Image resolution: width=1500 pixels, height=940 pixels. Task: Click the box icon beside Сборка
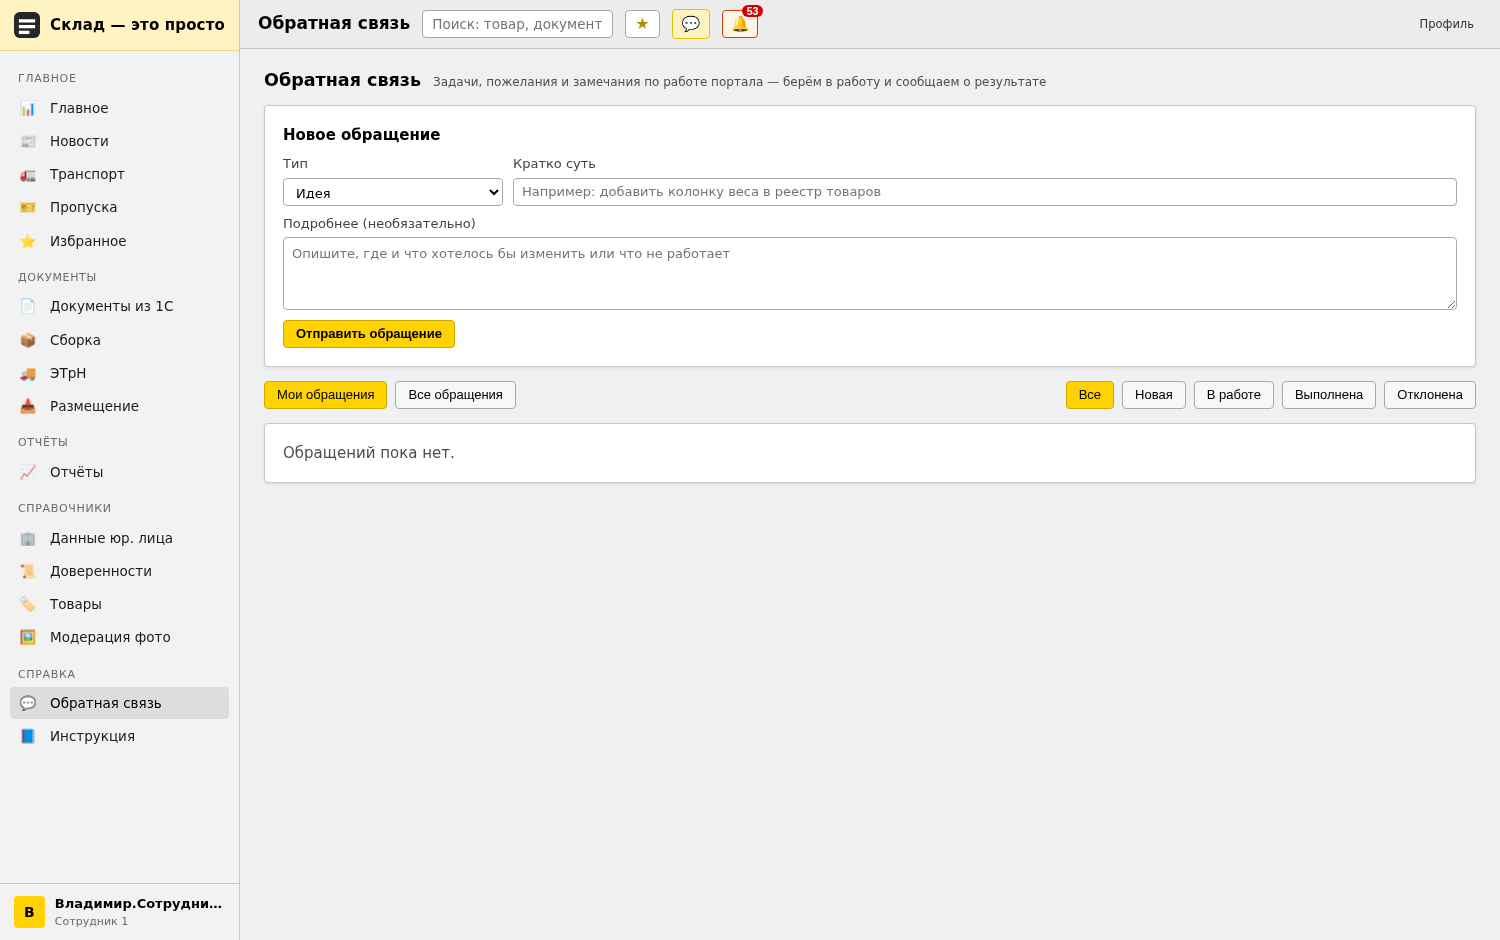(x=28, y=340)
